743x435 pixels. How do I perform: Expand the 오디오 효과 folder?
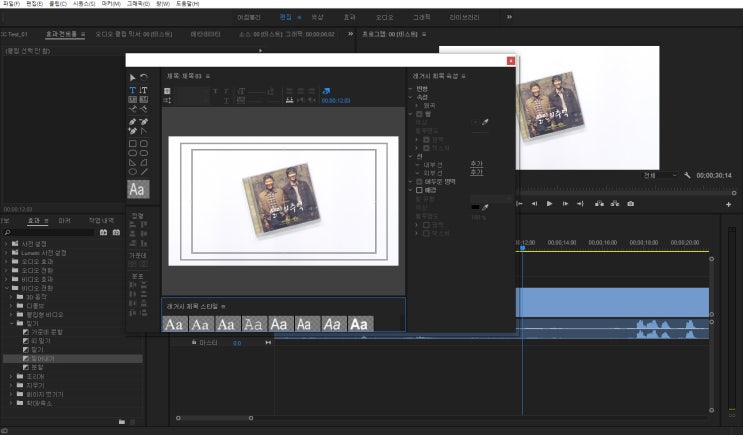(7, 262)
